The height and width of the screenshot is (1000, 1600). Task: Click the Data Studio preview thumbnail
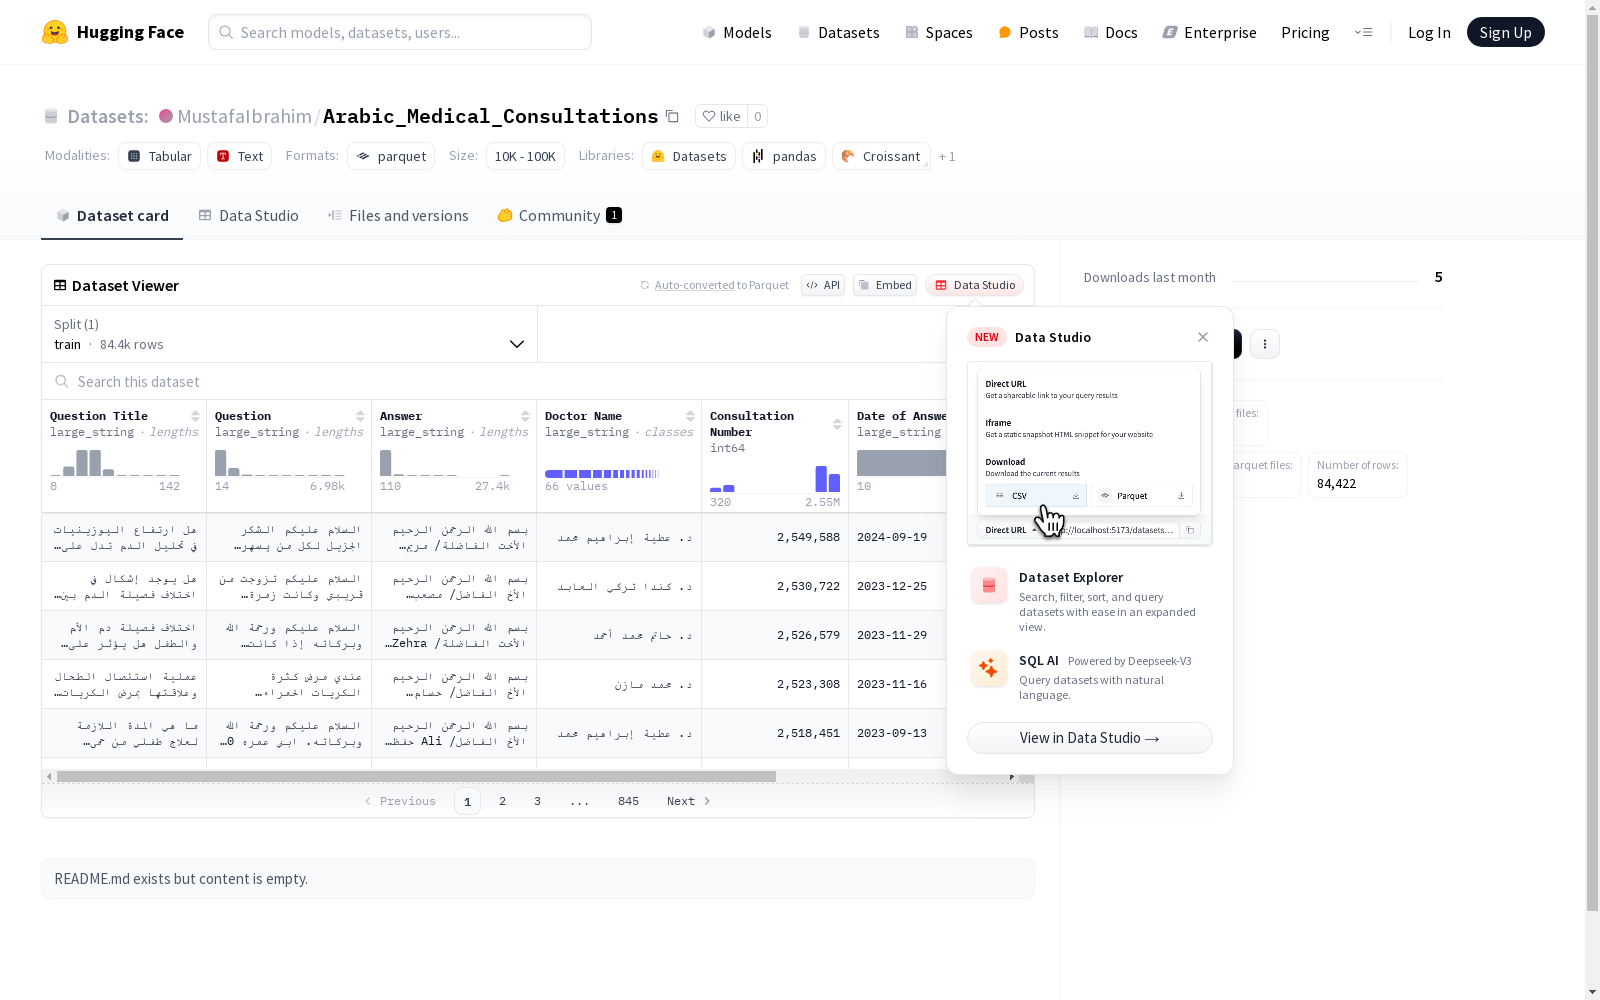pyautogui.click(x=1090, y=454)
